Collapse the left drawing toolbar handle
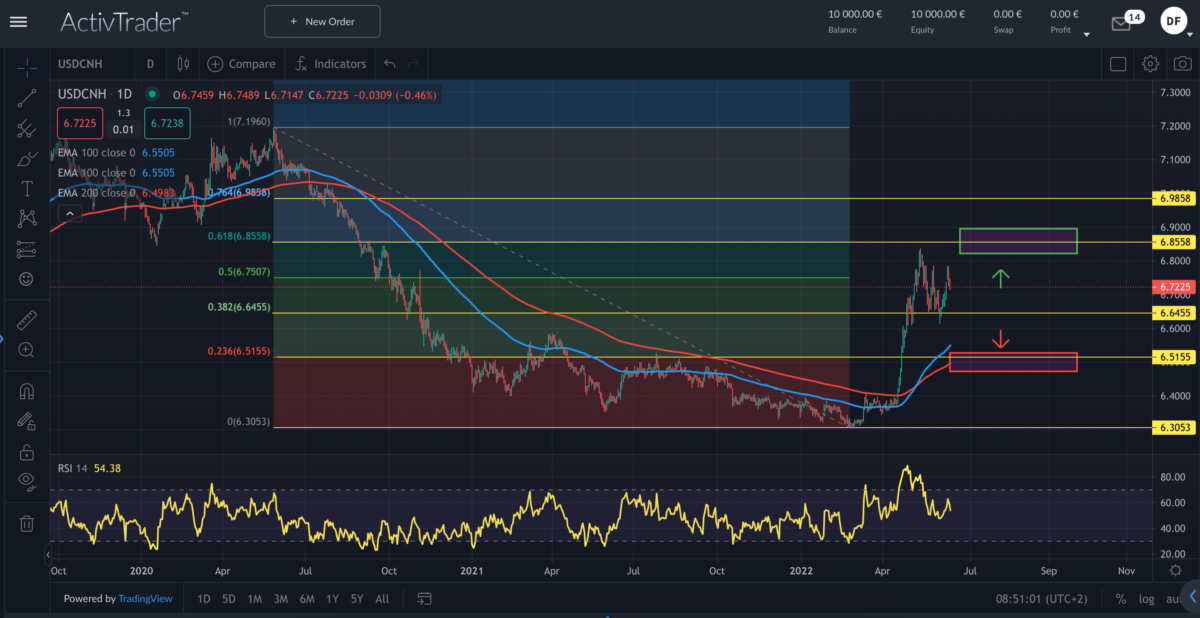Image resolution: width=1200 pixels, height=618 pixels. (x=48, y=554)
